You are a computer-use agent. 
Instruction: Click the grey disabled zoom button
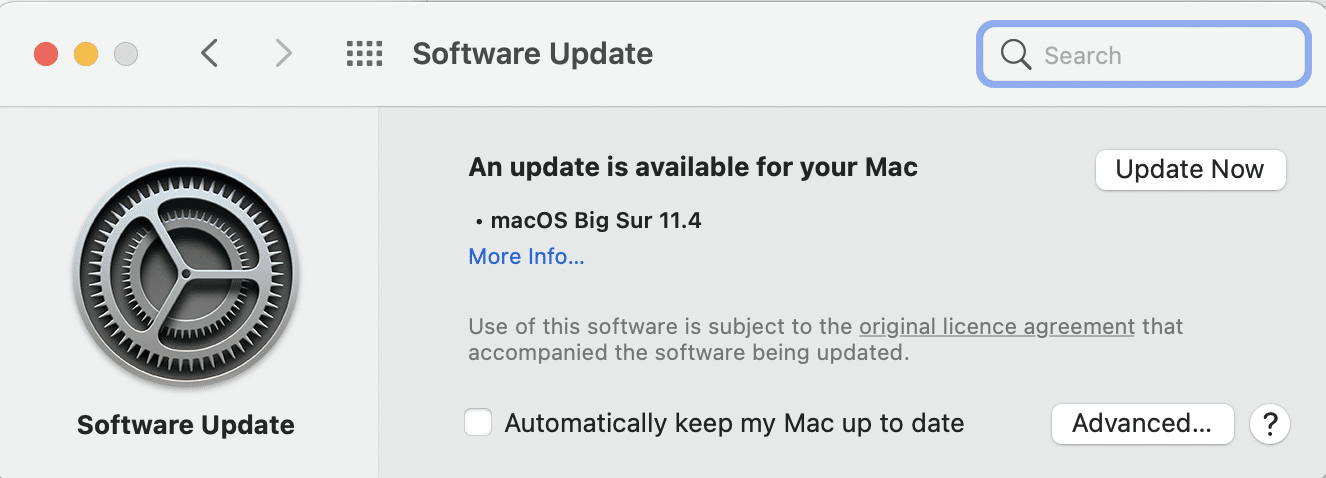click(126, 54)
